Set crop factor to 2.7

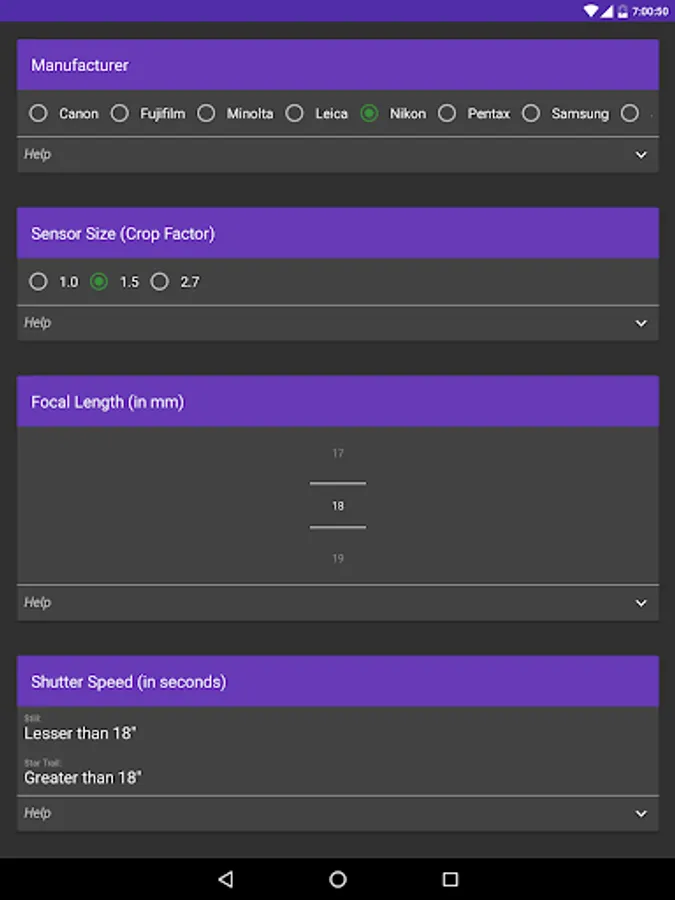(x=160, y=282)
